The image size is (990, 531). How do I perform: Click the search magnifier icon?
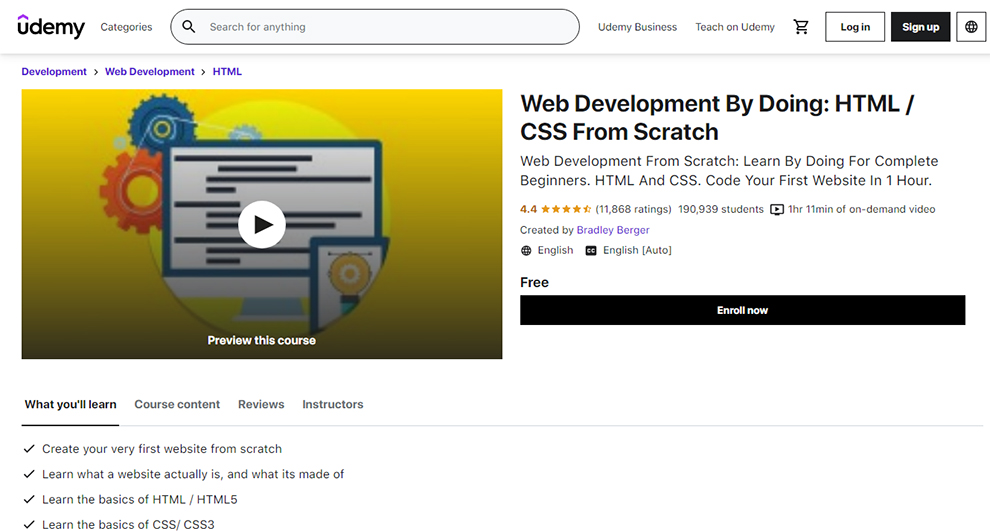188,27
